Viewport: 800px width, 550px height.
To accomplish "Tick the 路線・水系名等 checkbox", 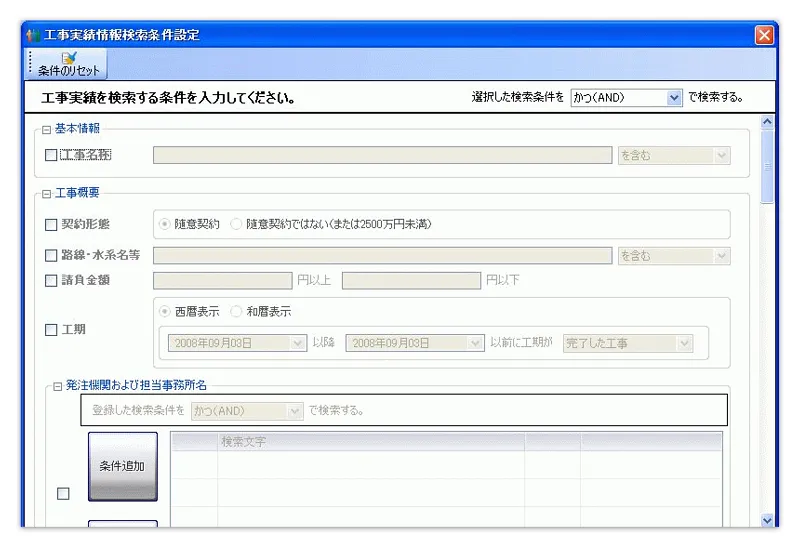I will [52, 255].
